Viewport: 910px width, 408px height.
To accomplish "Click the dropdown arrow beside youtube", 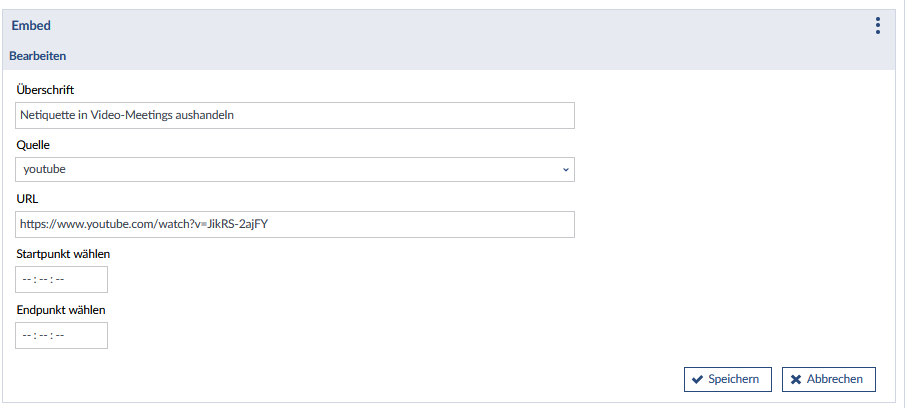I will (566, 170).
